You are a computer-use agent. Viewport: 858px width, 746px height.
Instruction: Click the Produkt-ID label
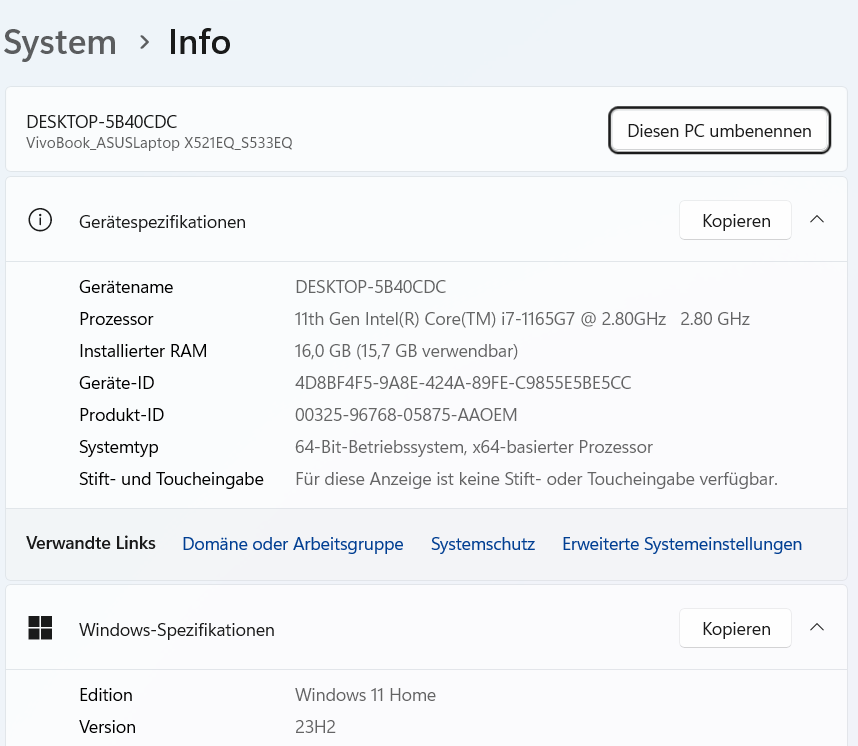[x=121, y=415]
